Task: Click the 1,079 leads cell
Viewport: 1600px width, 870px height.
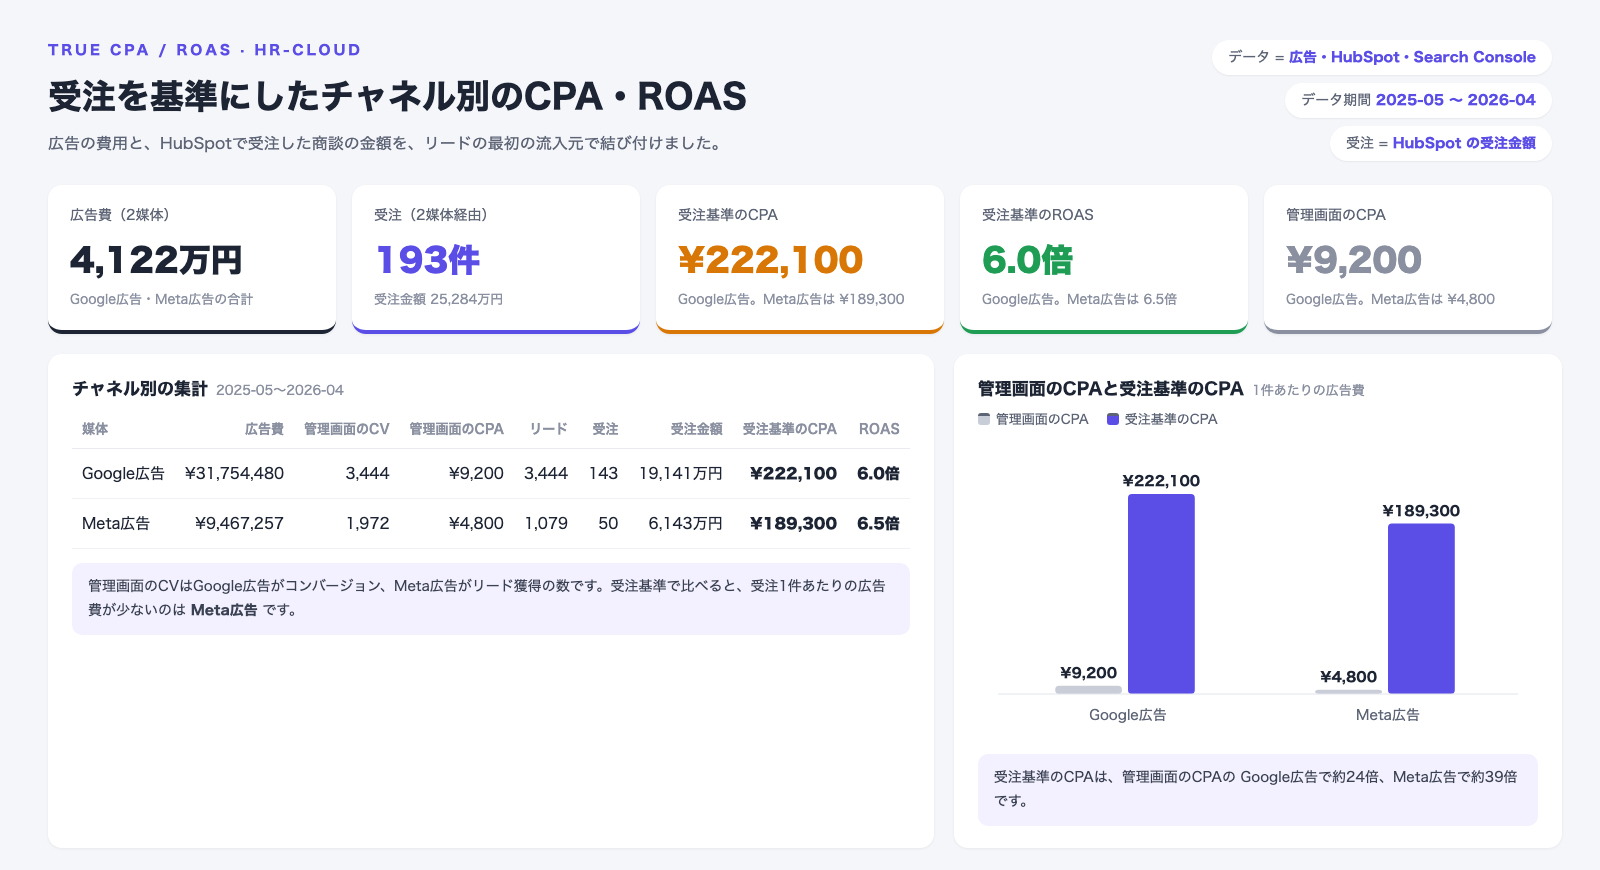Action: pos(546,523)
